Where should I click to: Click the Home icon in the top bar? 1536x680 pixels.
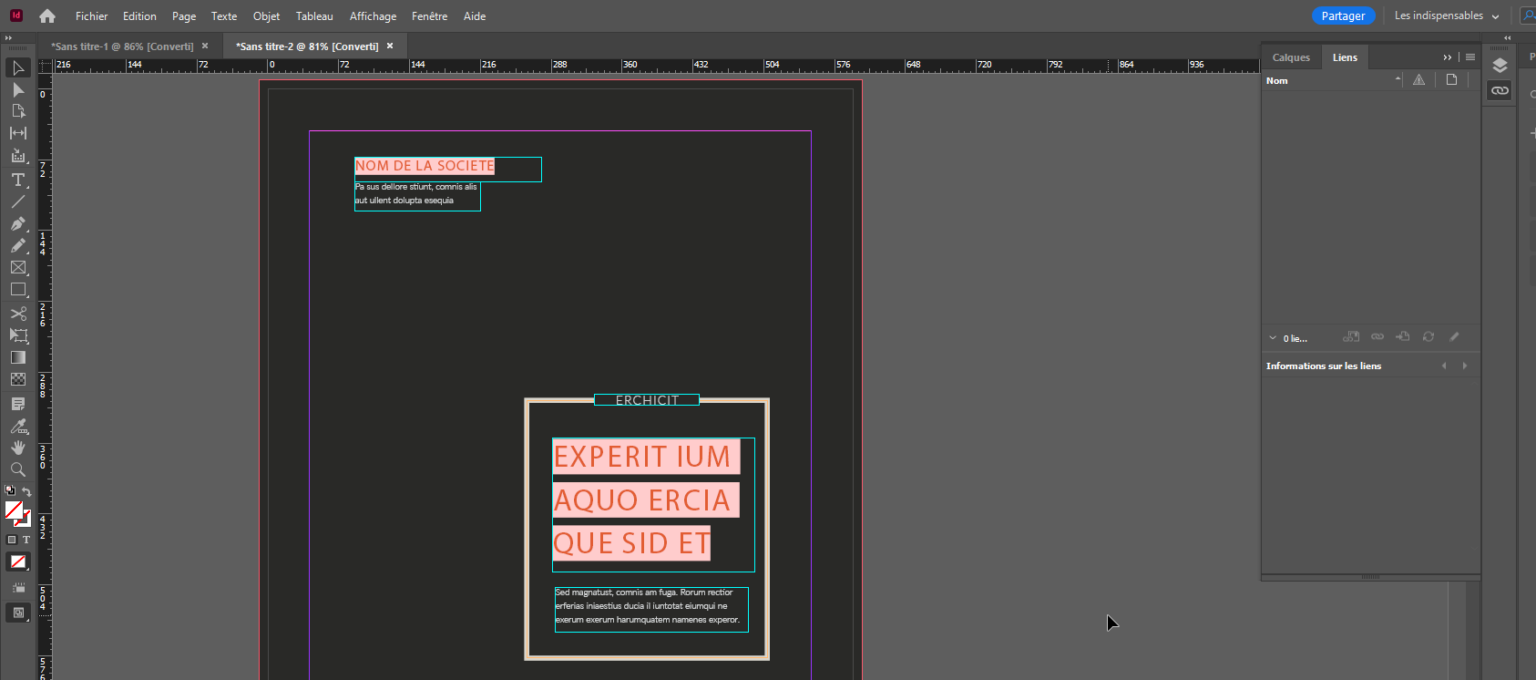(x=47, y=16)
